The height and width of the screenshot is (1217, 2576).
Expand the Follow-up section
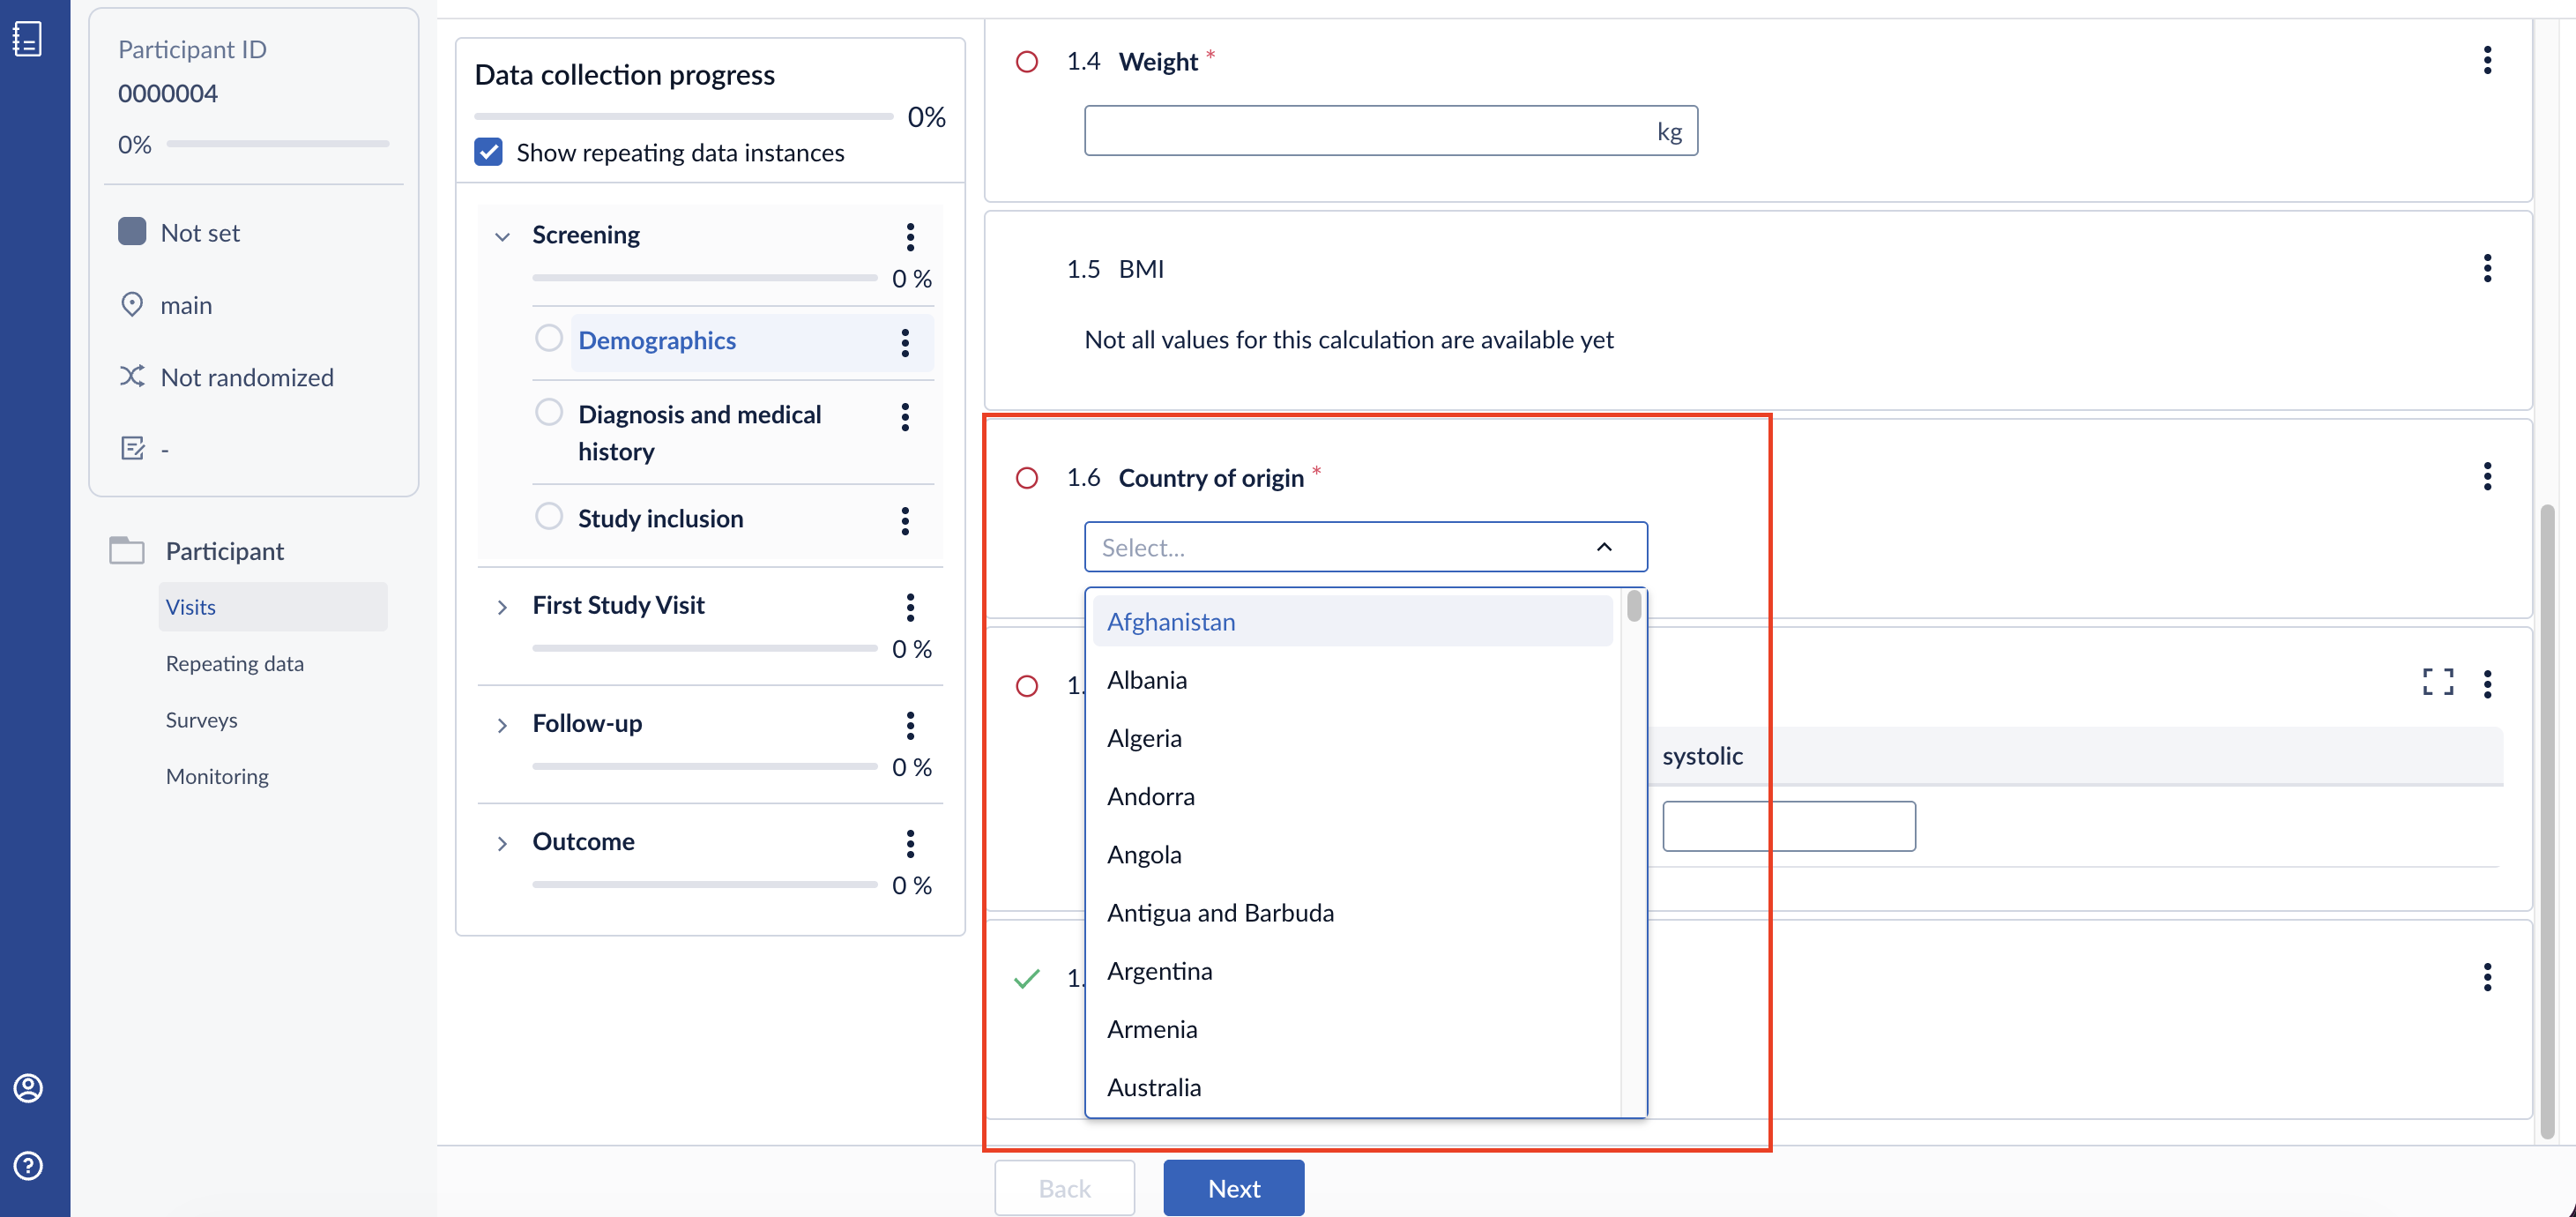click(x=503, y=725)
